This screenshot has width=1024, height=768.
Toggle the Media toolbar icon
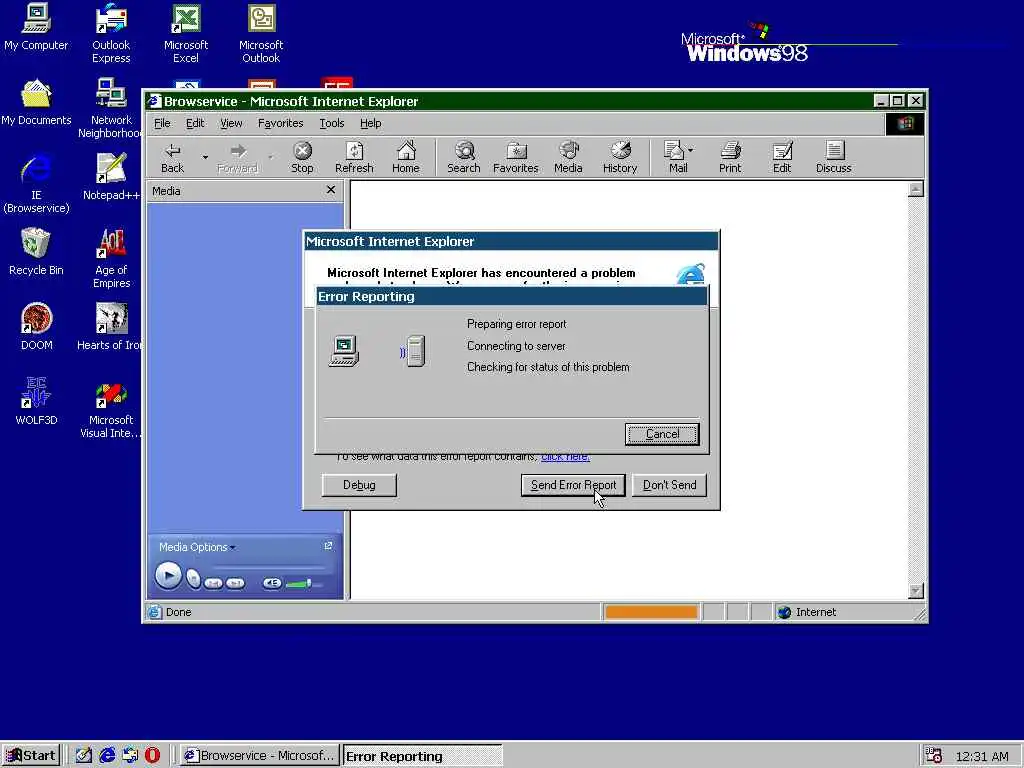click(568, 158)
